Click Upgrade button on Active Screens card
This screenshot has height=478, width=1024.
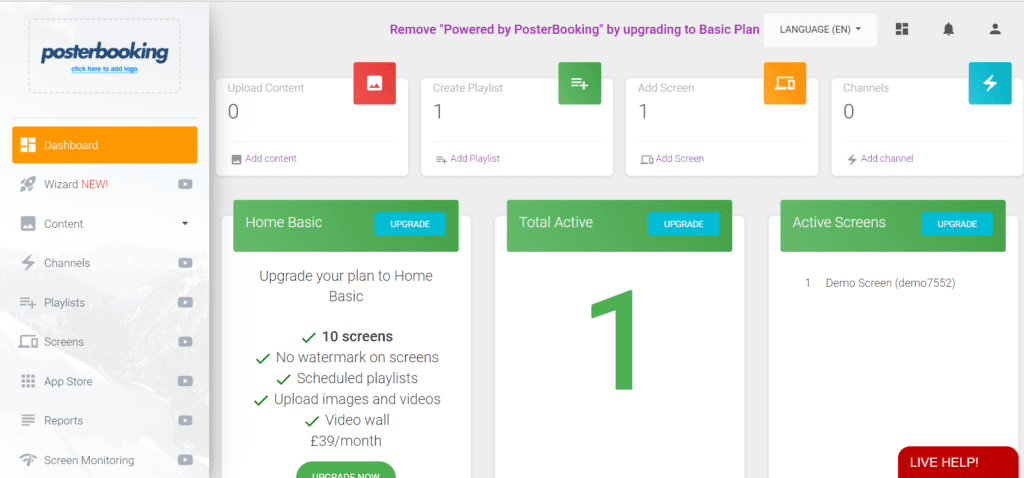(x=957, y=224)
